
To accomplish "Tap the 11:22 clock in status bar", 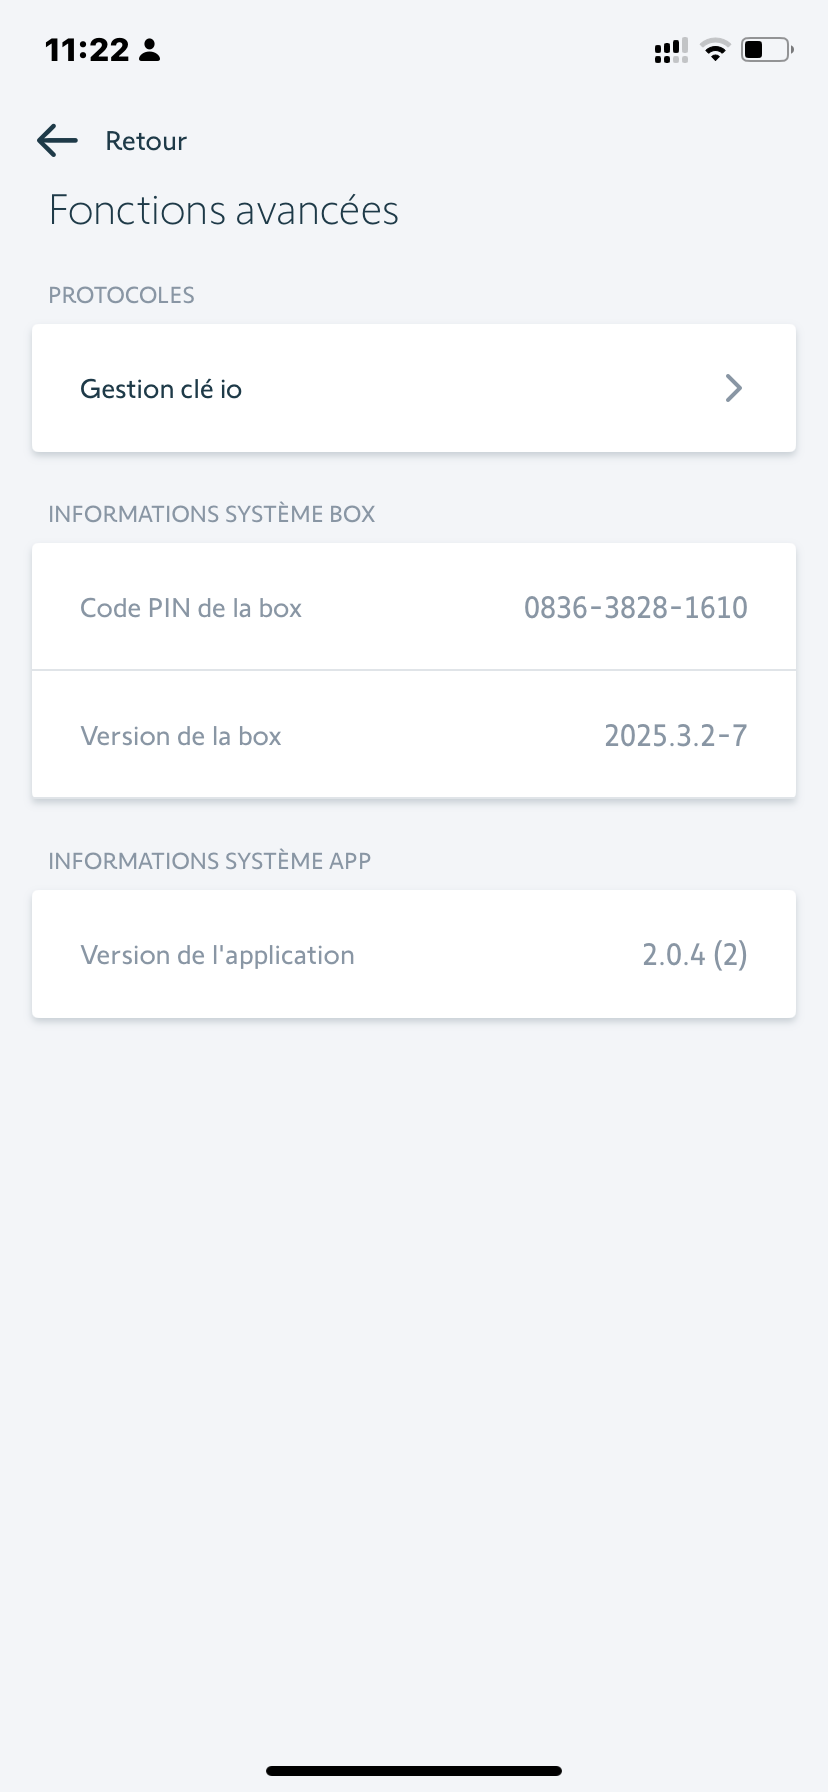I will pyautogui.click(x=87, y=50).
